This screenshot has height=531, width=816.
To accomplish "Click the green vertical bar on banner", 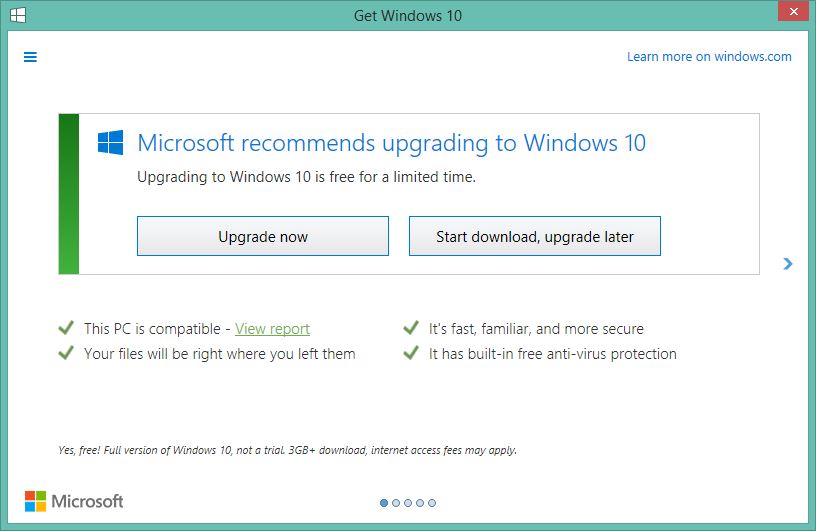I will point(69,194).
